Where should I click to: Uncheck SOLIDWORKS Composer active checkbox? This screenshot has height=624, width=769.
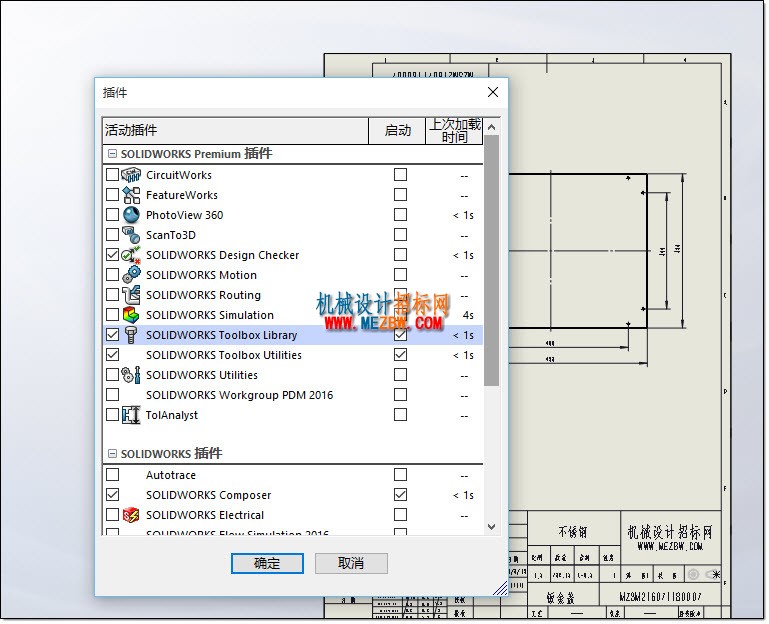pos(112,495)
